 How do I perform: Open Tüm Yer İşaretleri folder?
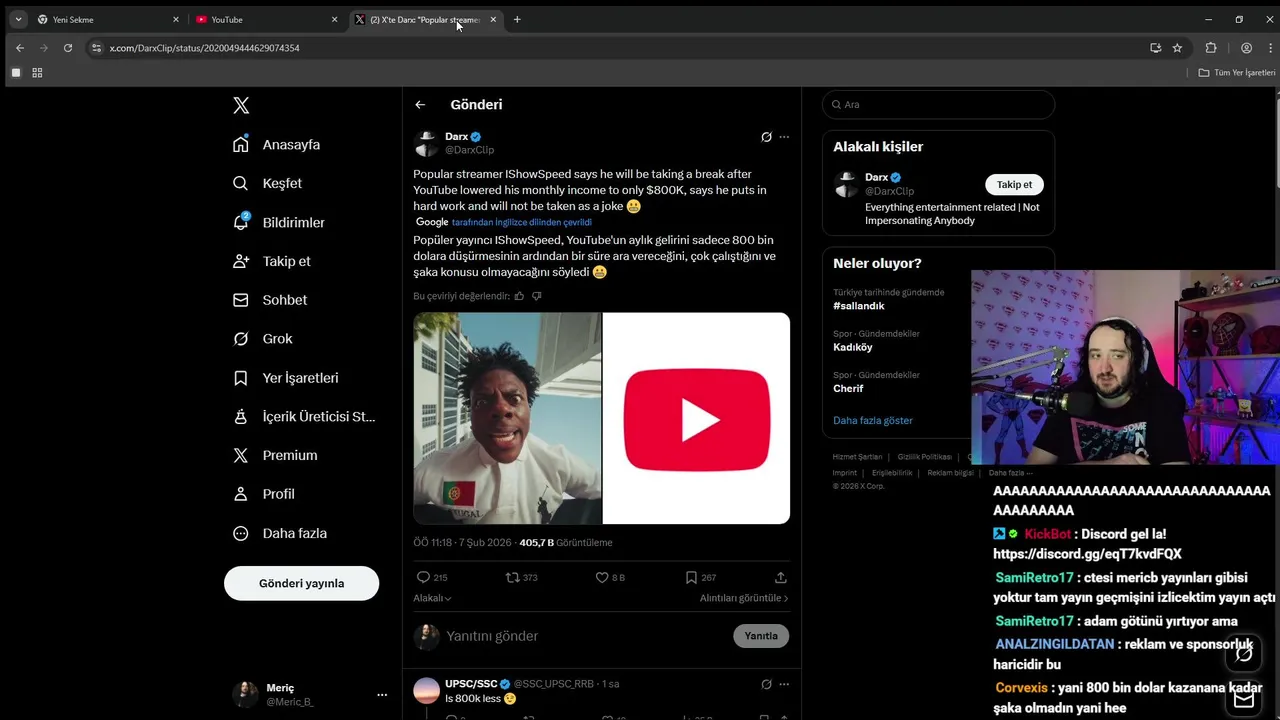click(x=1237, y=73)
